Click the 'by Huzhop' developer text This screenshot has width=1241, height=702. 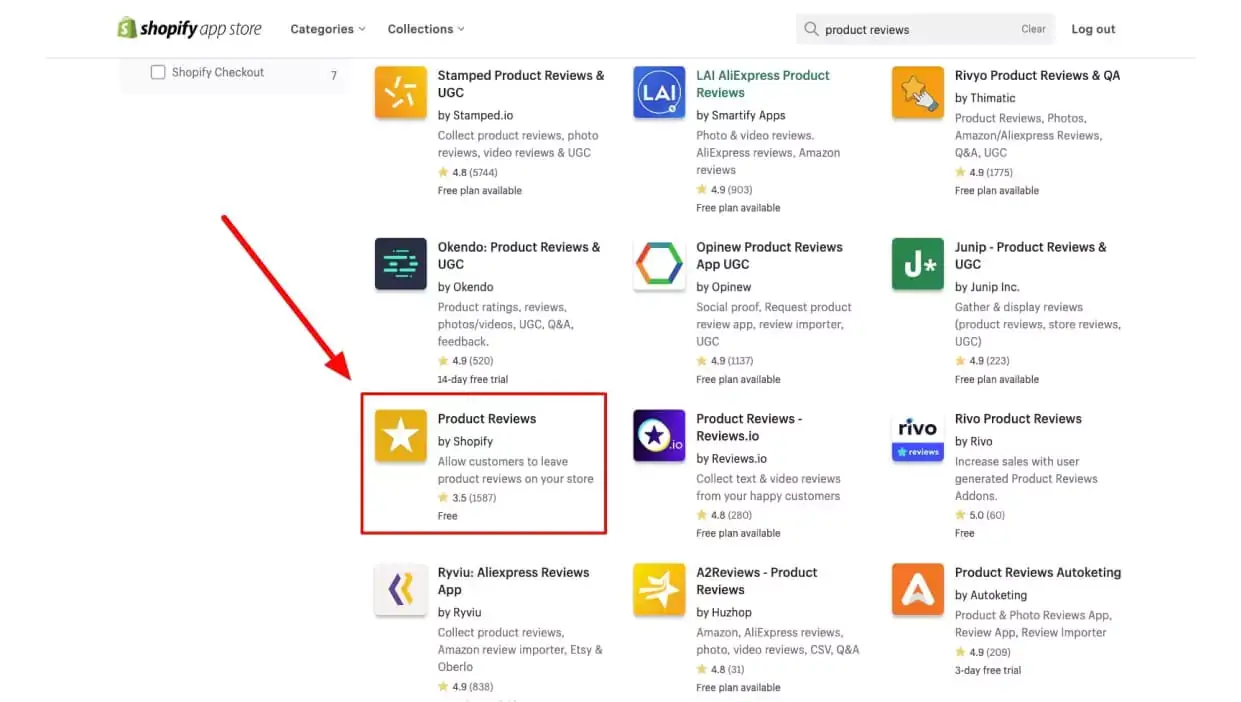[x=724, y=612]
